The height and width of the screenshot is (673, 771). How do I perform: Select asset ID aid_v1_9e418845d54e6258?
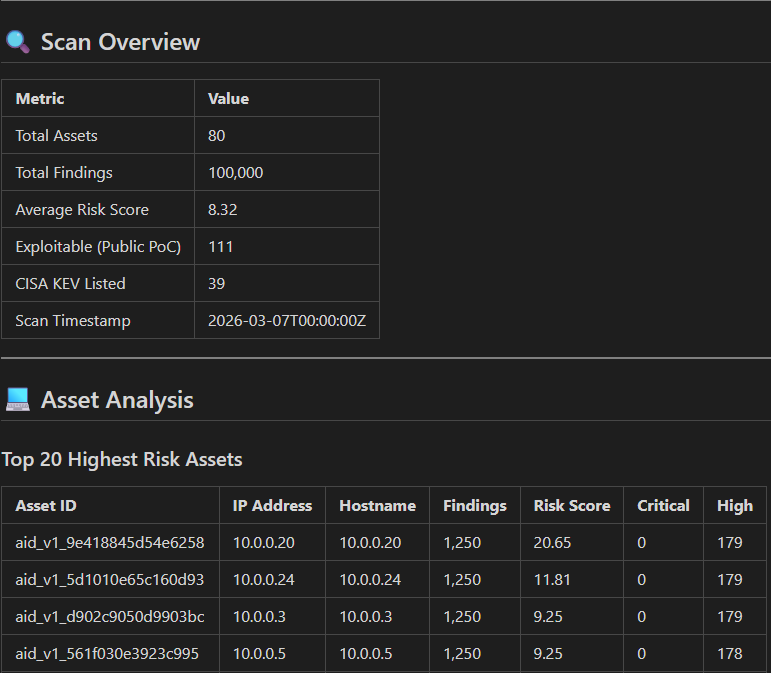110,543
